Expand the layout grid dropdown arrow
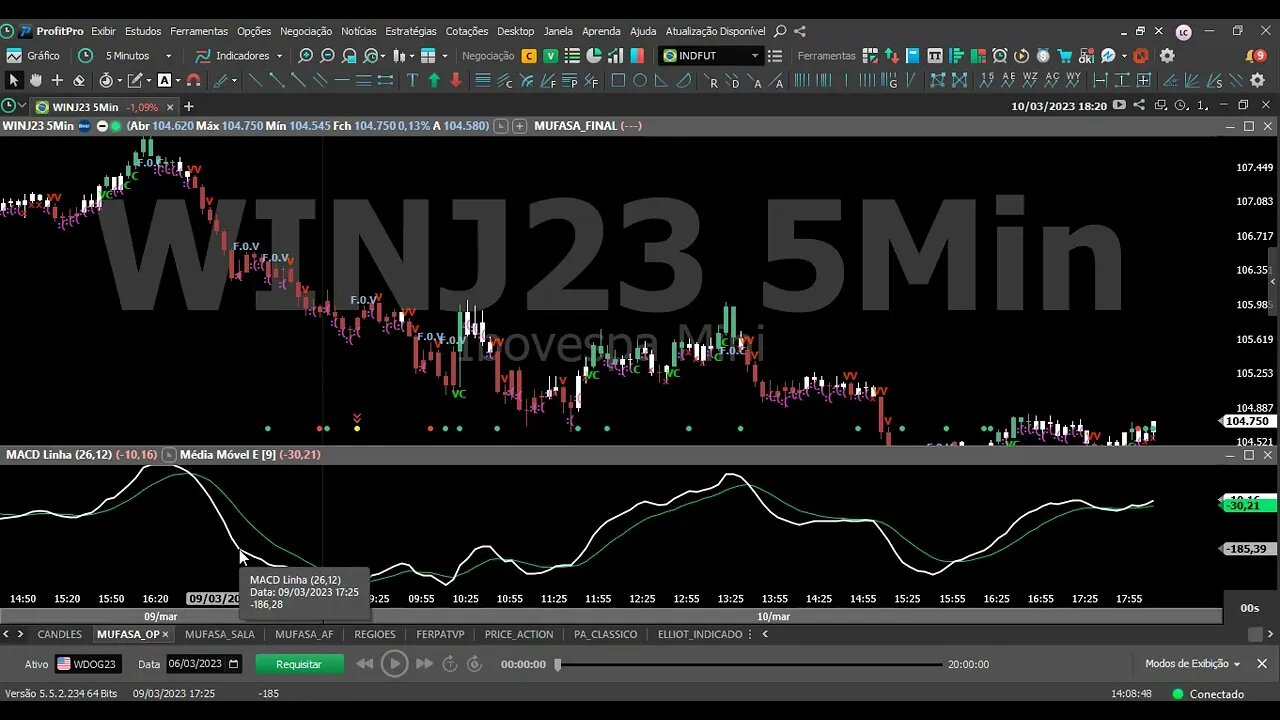 [x=444, y=56]
